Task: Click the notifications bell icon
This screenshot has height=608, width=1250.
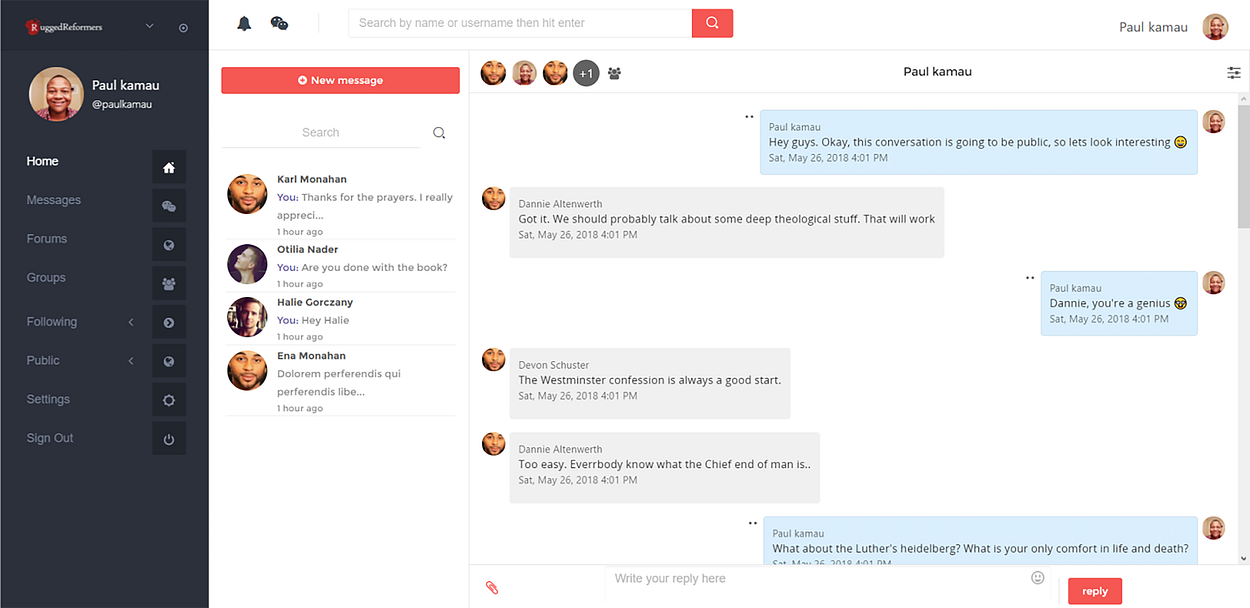Action: [244, 23]
